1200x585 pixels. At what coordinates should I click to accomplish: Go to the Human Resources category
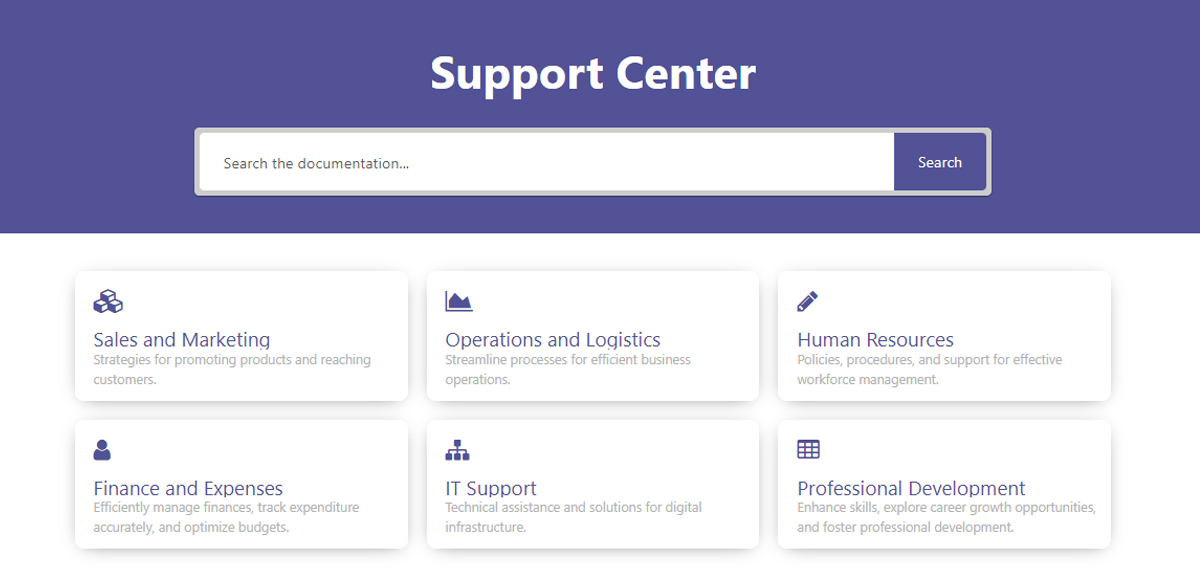click(875, 340)
